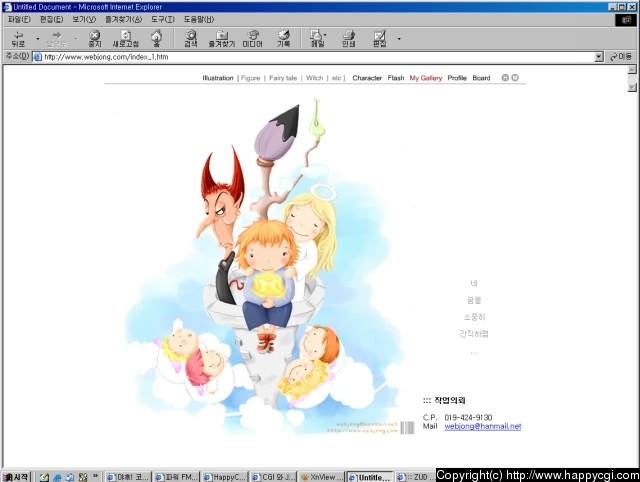Expand quick launch chevron on taskbar

click(x=95, y=476)
